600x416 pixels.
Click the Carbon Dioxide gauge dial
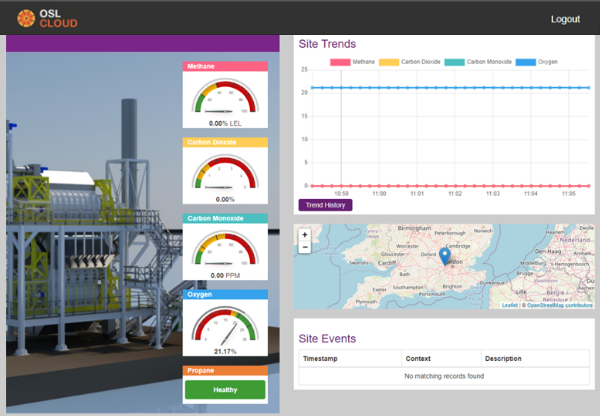(225, 173)
